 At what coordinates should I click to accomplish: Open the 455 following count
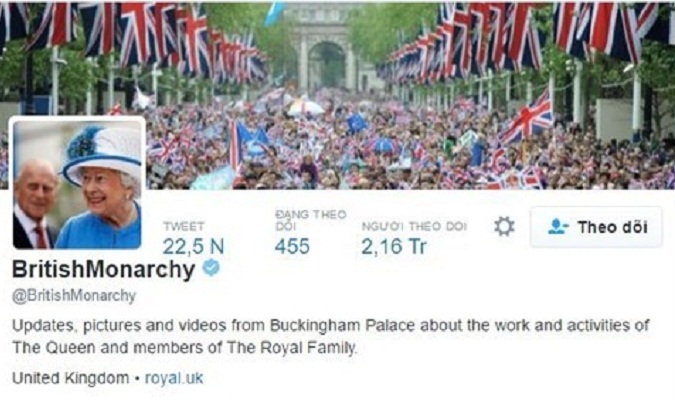(x=292, y=247)
